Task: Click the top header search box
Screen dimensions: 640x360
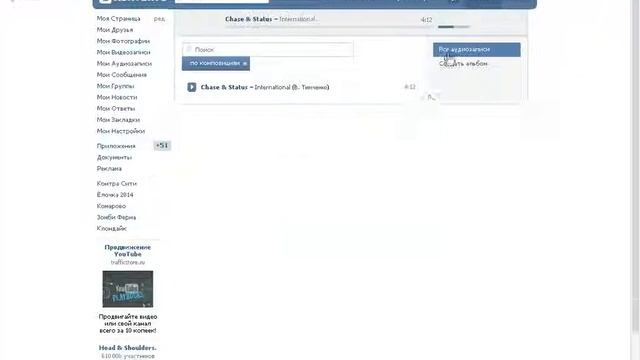Action: [222, 1]
